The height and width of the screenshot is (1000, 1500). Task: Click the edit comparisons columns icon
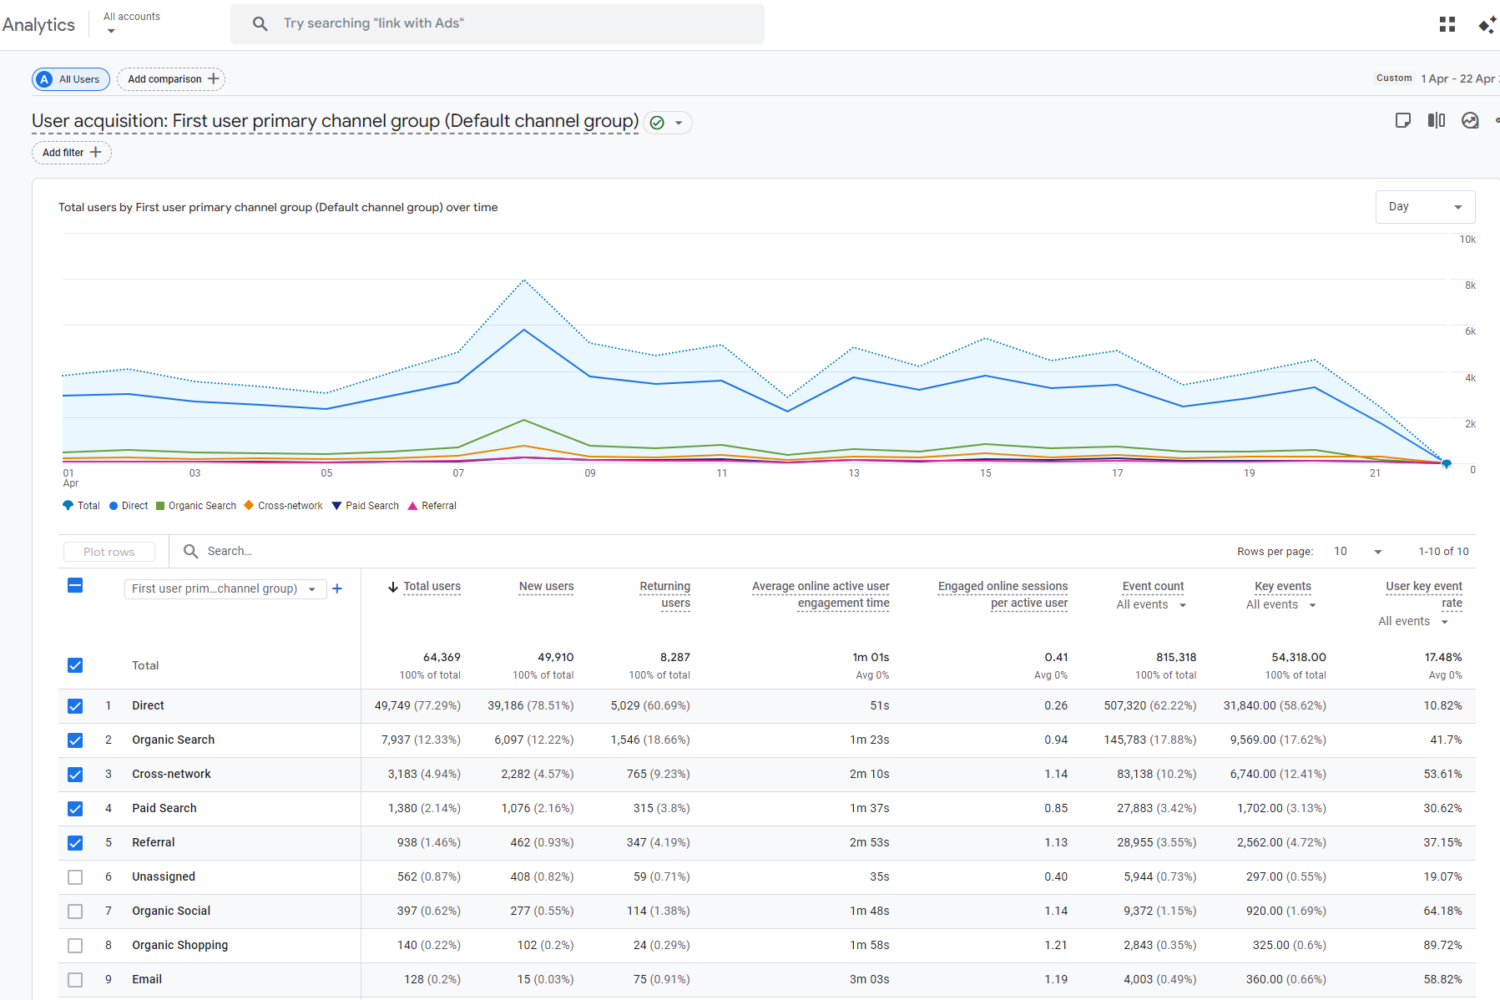click(x=1436, y=120)
